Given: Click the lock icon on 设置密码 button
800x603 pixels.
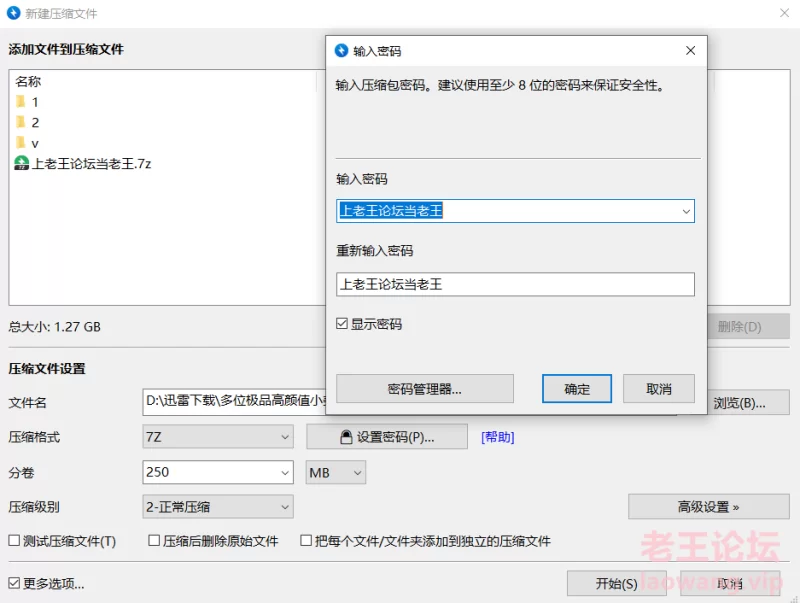Looking at the screenshot, I should tap(346, 437).
